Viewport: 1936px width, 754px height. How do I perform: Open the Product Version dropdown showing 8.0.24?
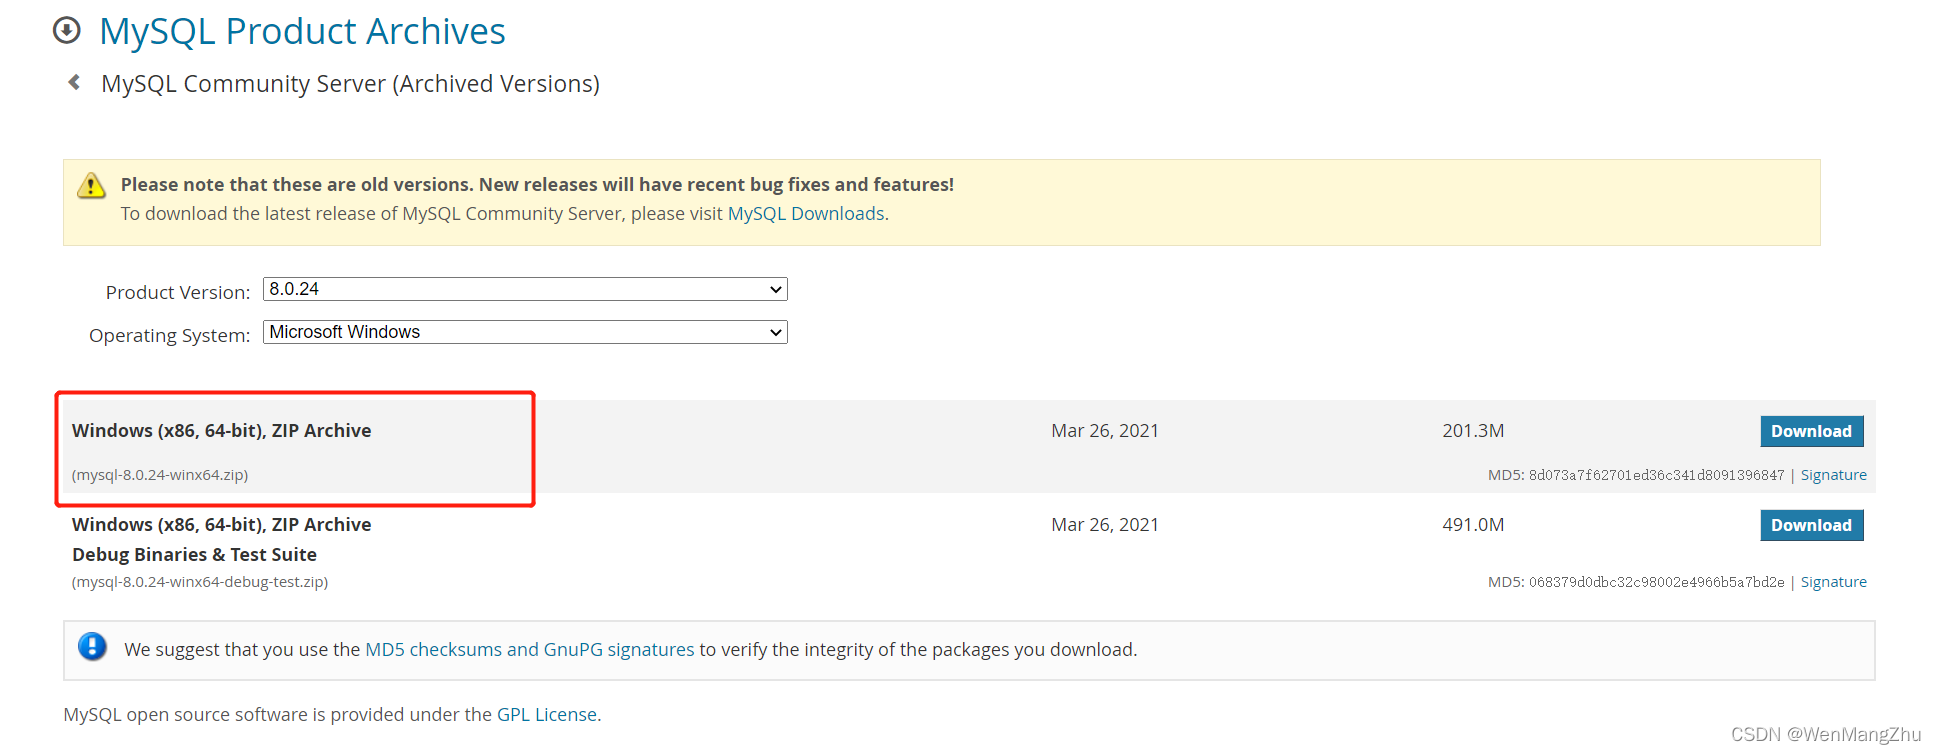(525, 289)
